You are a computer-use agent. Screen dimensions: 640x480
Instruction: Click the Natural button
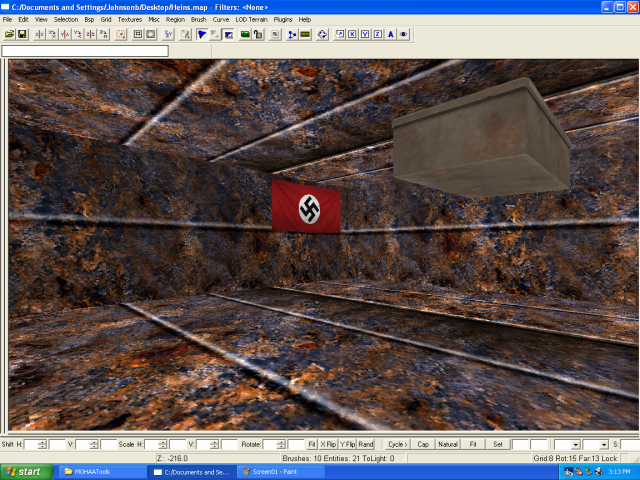click(448, 444)
